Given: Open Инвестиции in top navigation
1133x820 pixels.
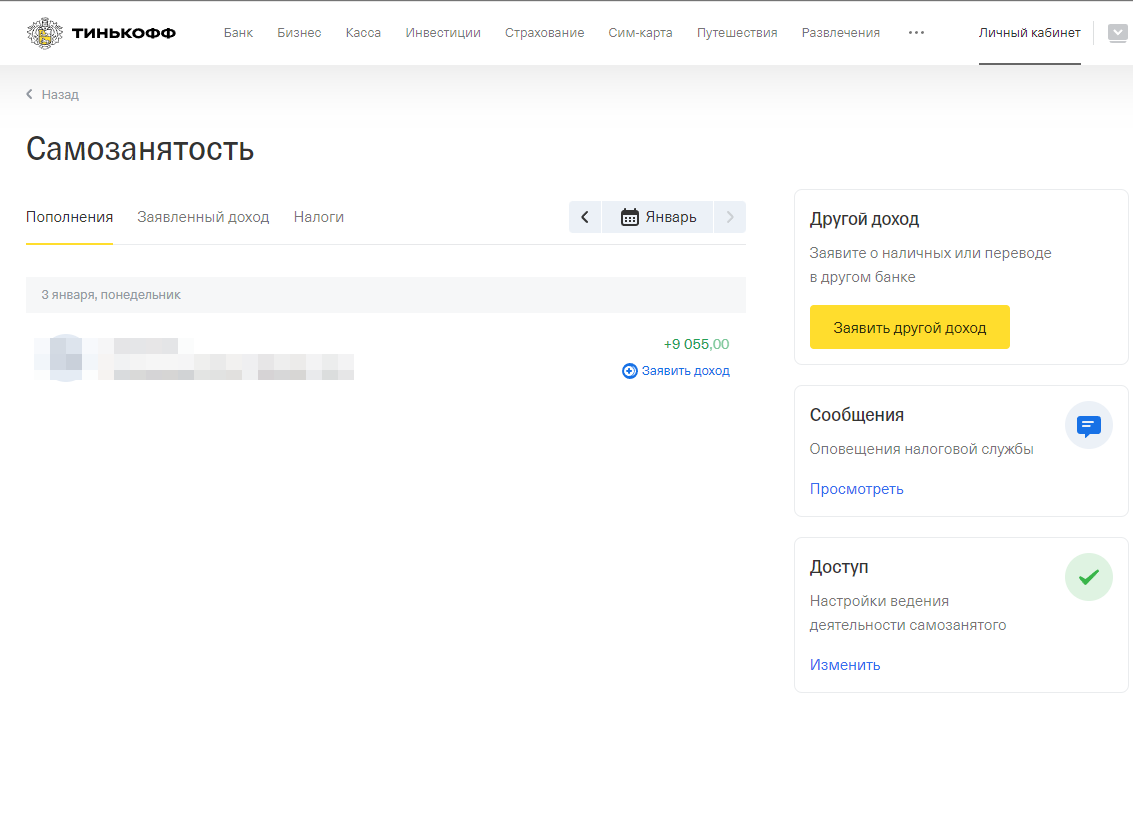Looking at the screenshot, I should click(443, 33).
